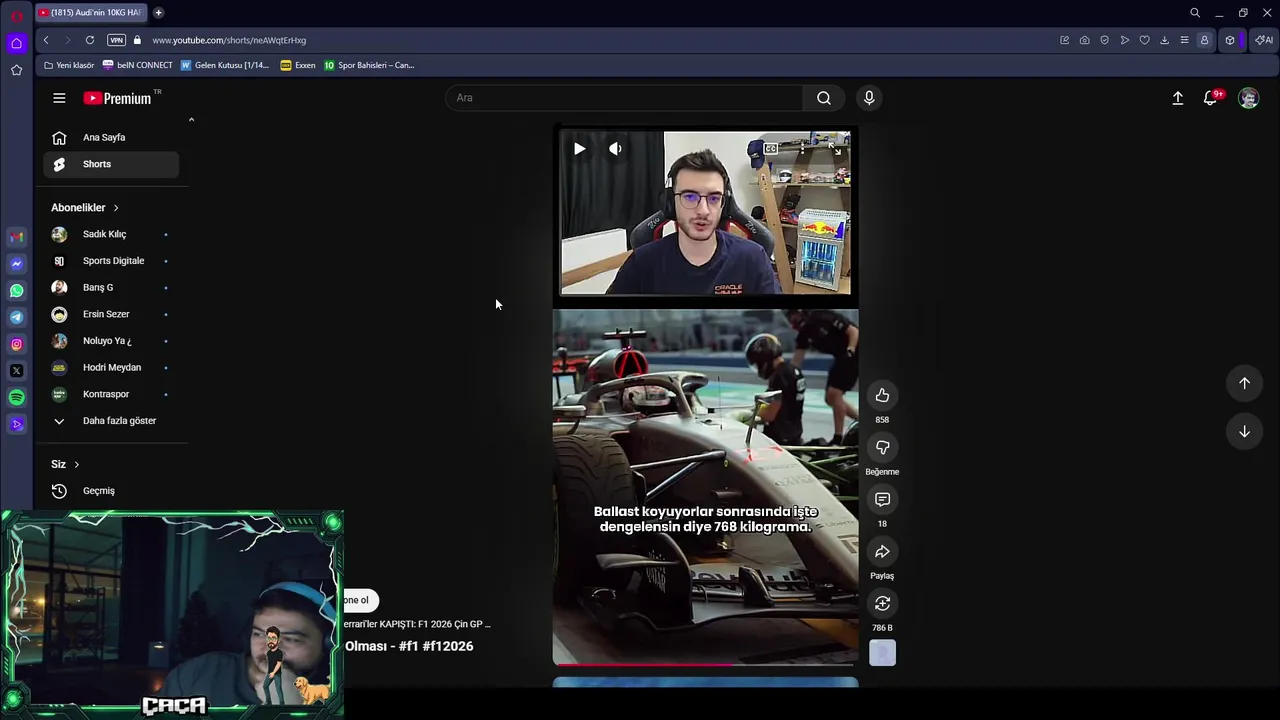Select the Audi'nin 10KG browser tab

click(x=91, y=13)
